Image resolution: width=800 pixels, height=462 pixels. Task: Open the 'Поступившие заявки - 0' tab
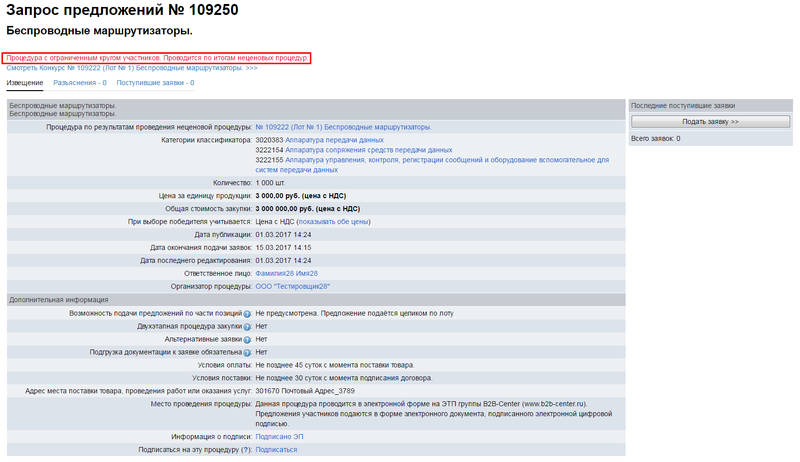pos(155,83)
